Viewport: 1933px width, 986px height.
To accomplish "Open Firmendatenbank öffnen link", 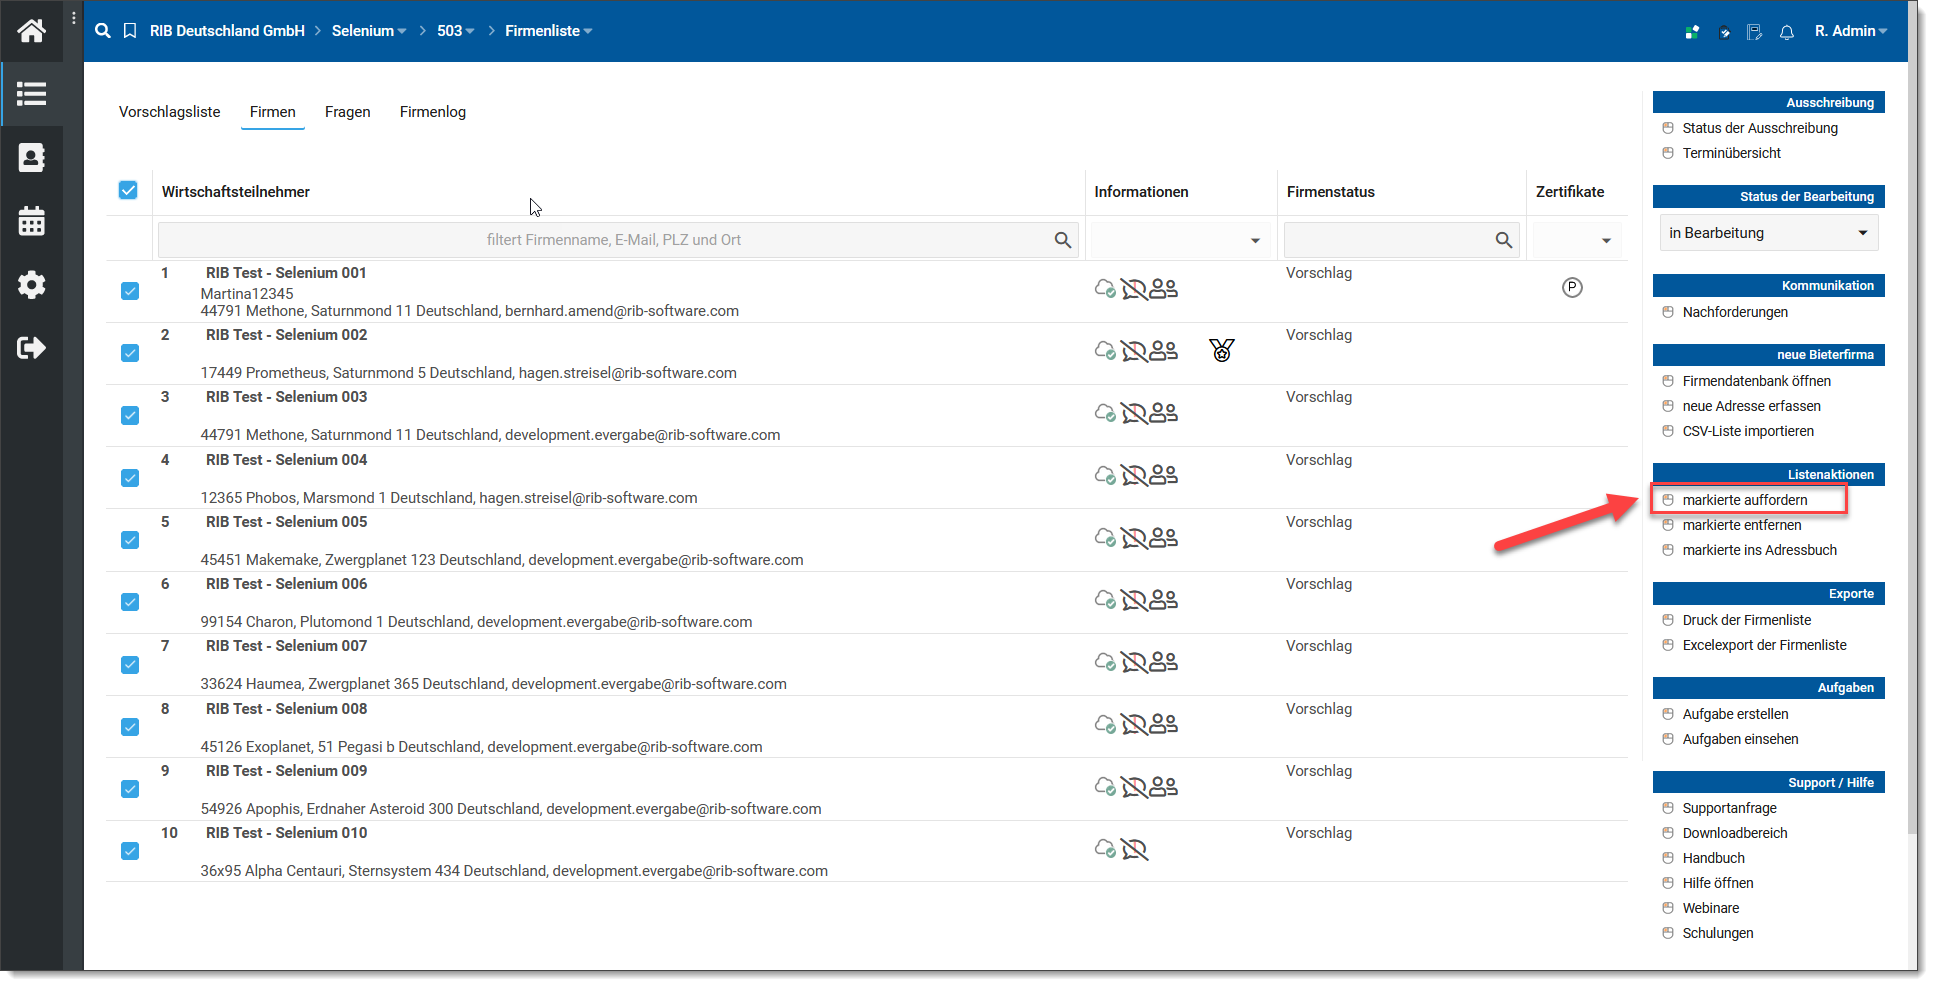I will click(x=1757, y=381).
